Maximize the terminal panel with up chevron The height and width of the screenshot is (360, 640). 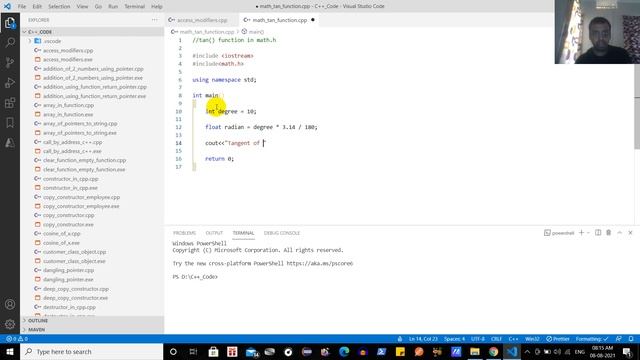[x=620, y=233]
